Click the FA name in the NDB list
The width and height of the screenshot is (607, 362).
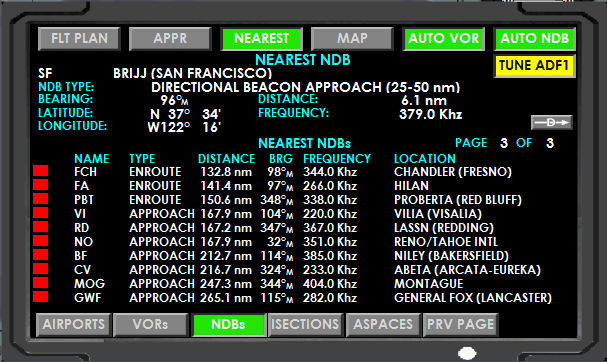point(82,186)
